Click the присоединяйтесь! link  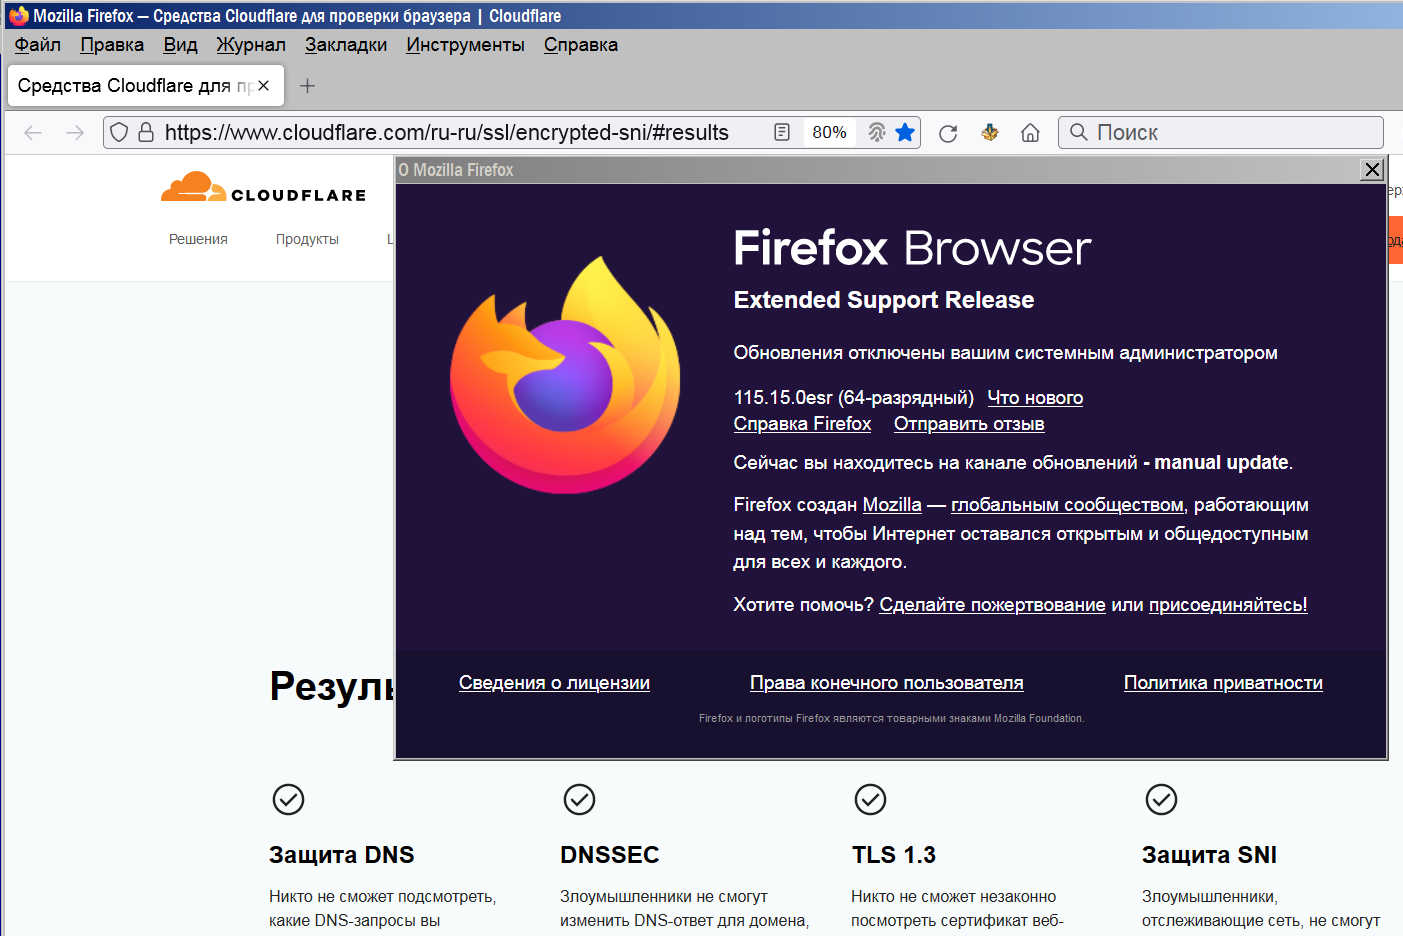coord(1228,605)
